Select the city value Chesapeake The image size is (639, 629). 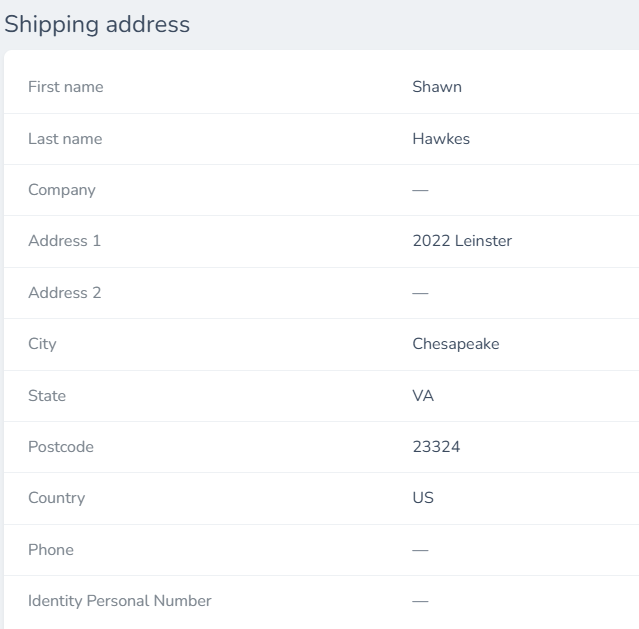click(456, 344)
